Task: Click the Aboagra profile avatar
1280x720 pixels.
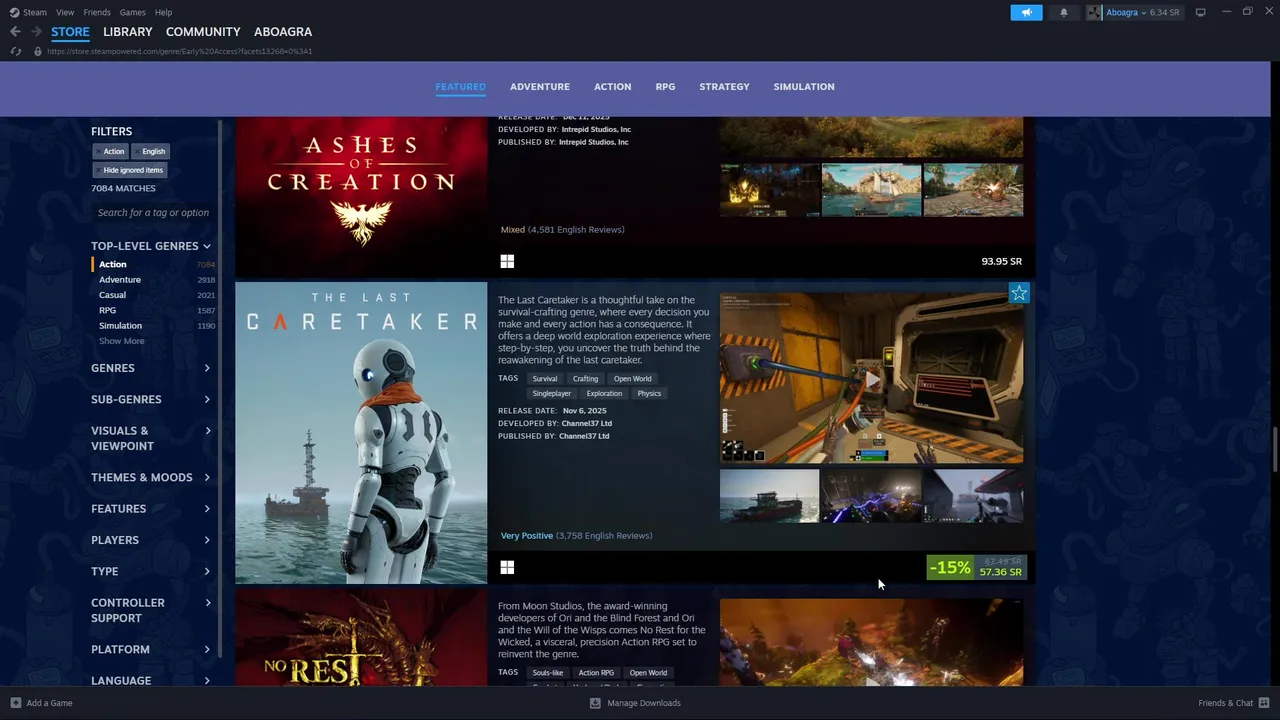Action: [1095, 12]
